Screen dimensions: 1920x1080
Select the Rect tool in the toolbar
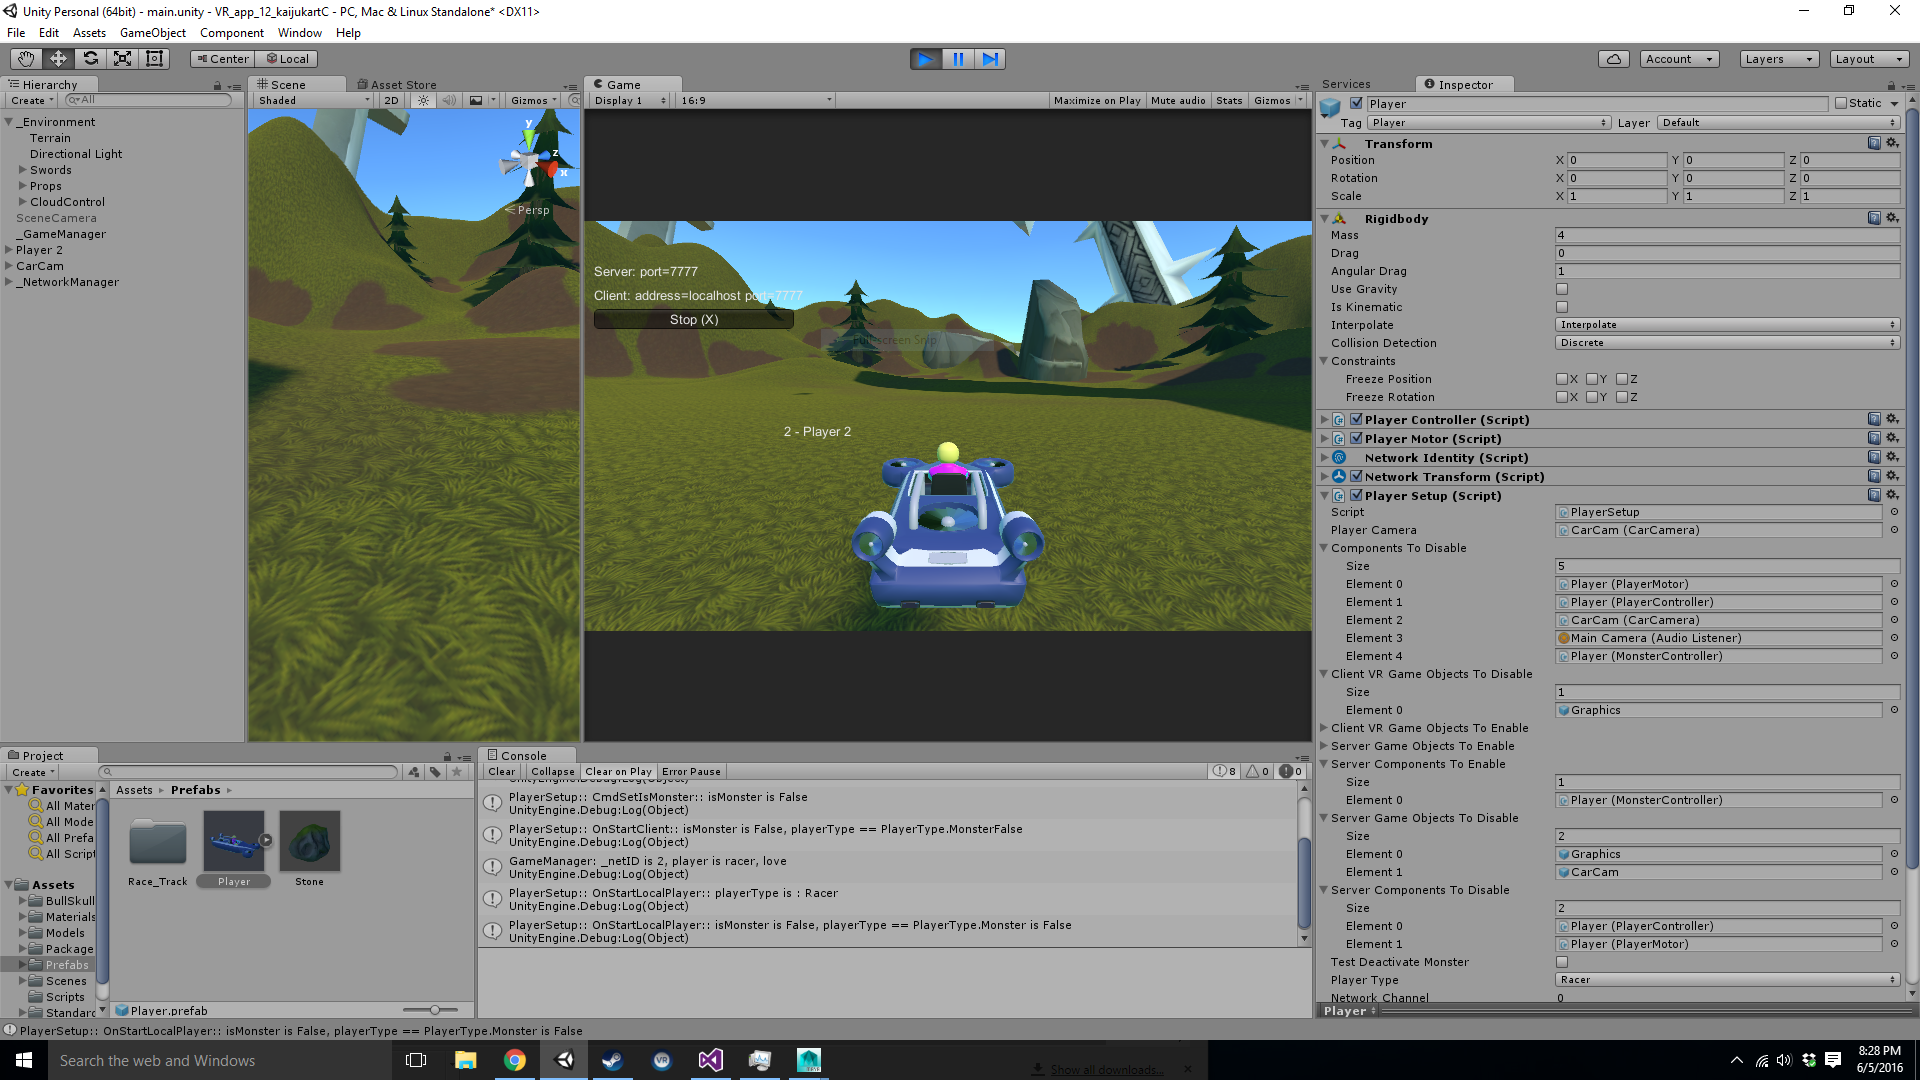click(154, 58)
